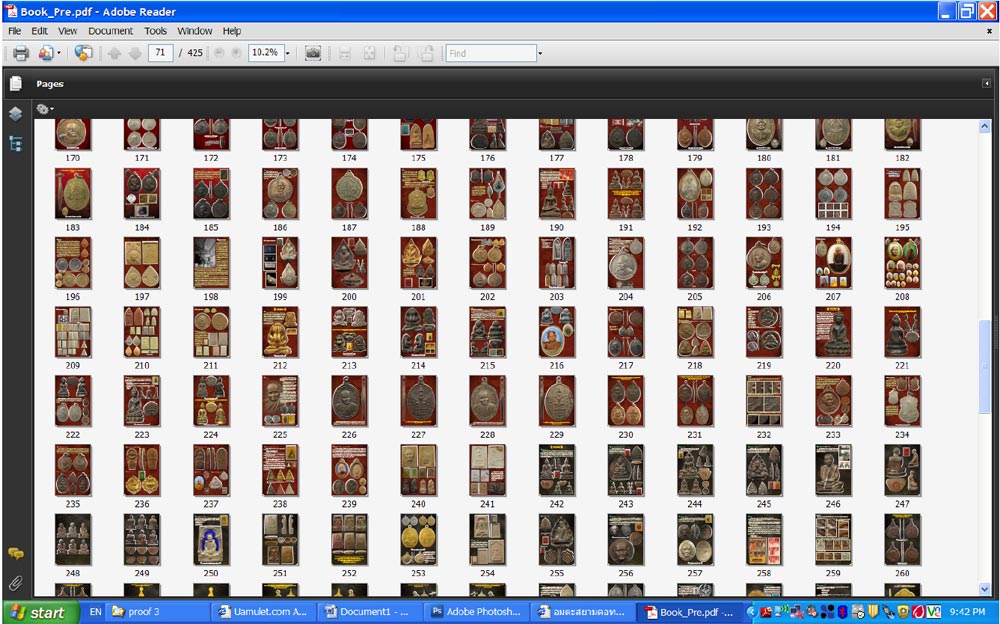Open the Pages panel icon in sidebar
The image size is (1000, 624).
click(15, 84)
